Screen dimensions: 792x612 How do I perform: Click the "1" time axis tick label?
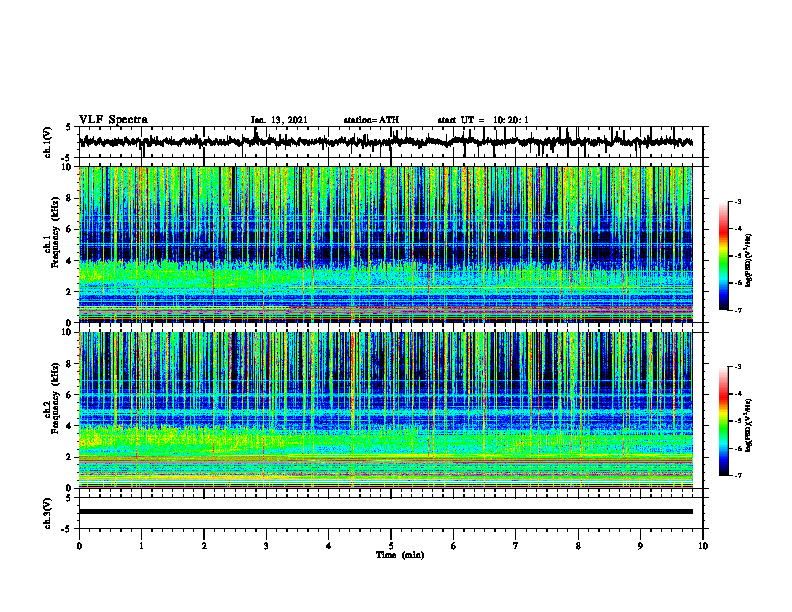pos(141,546)
